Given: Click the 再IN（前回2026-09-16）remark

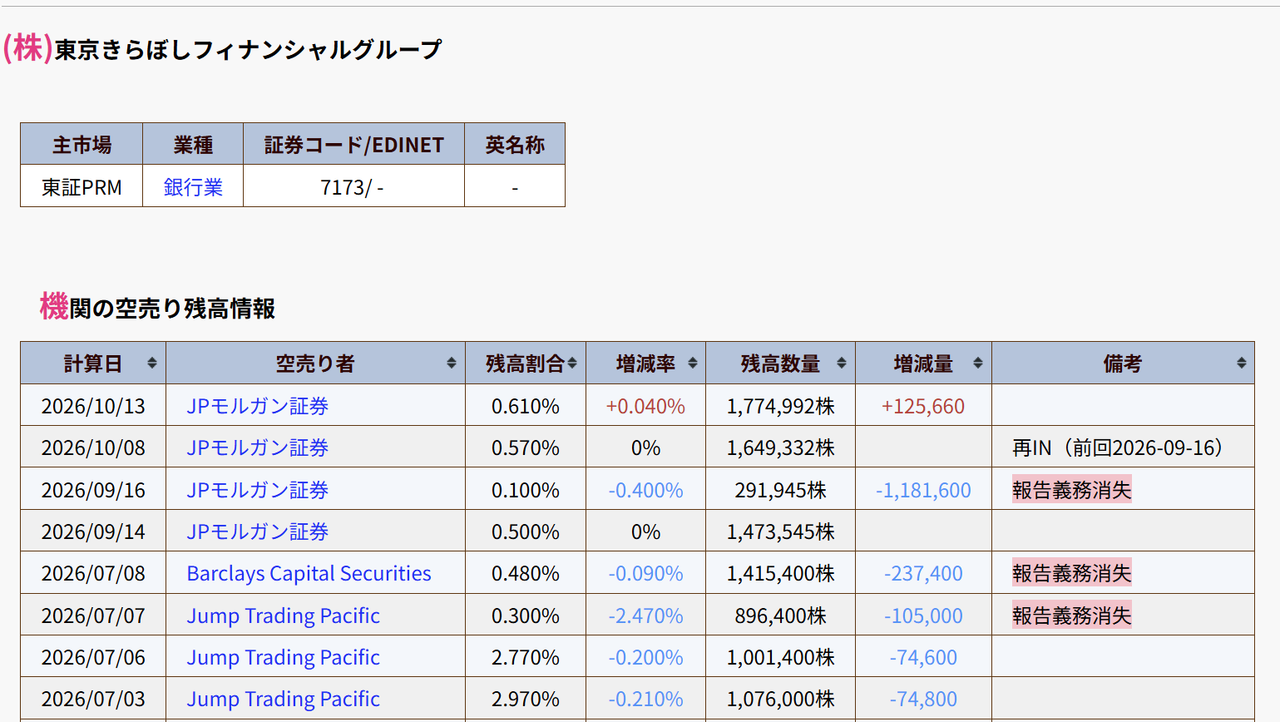Looking at the screenshot, I should 1118,448.
